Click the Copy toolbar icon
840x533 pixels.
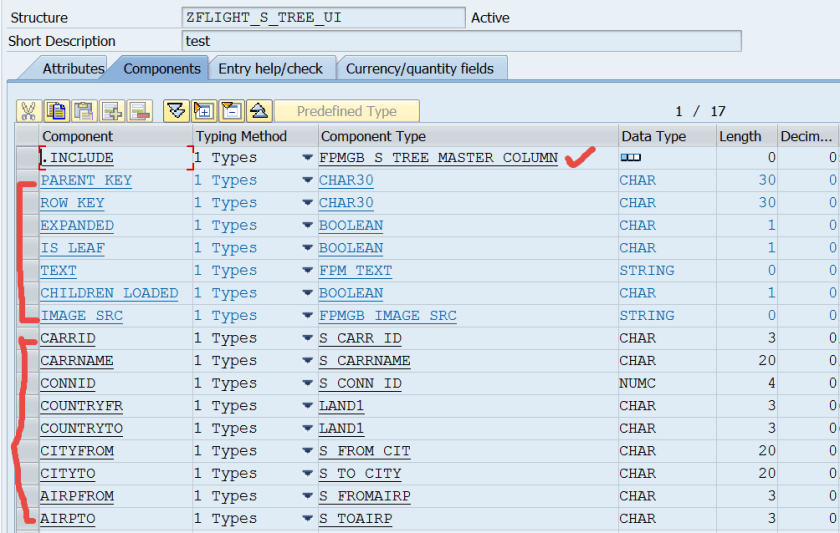[x=57, y=111]
